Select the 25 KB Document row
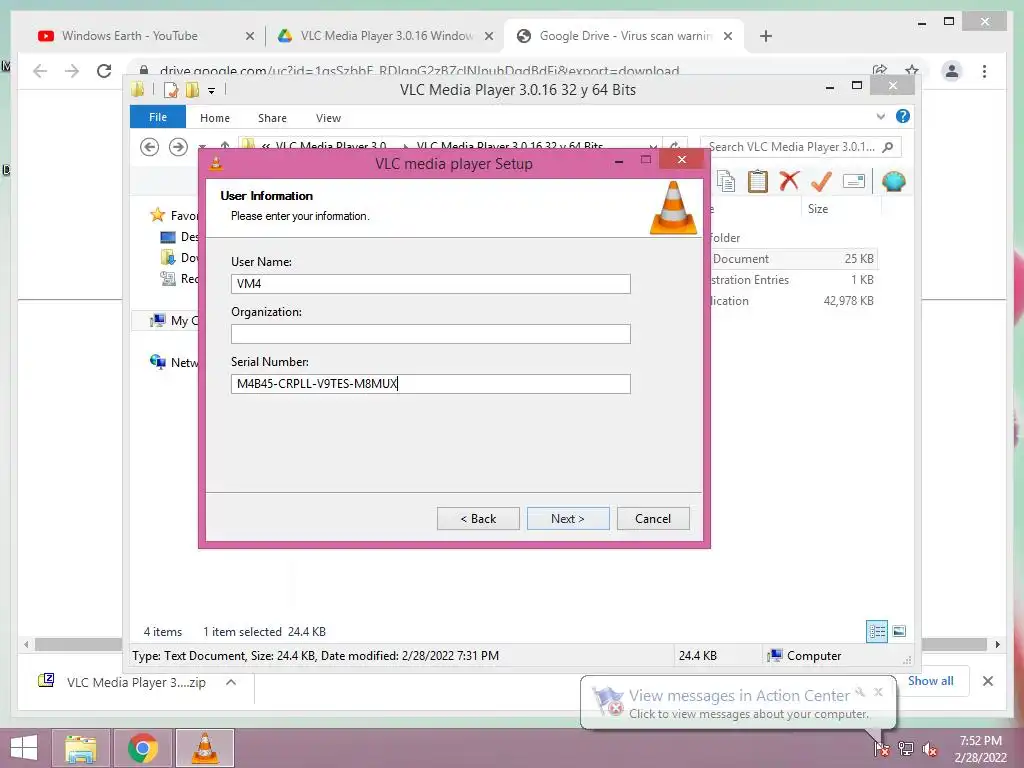 (793, 259)
